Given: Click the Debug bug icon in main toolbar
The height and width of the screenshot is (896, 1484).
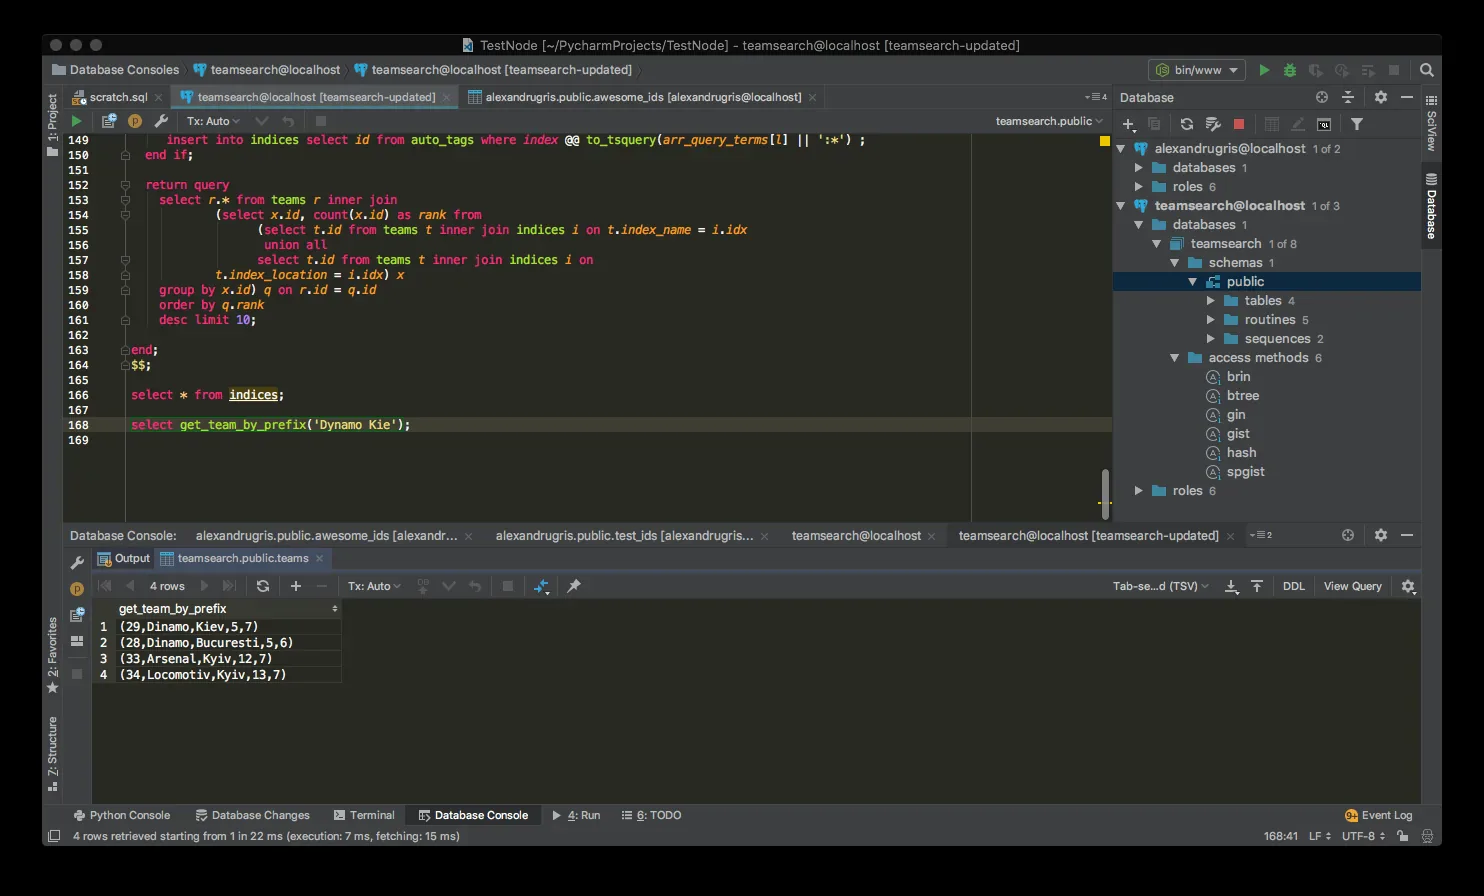Looking at the screenshot, I should pos(1290,70).
